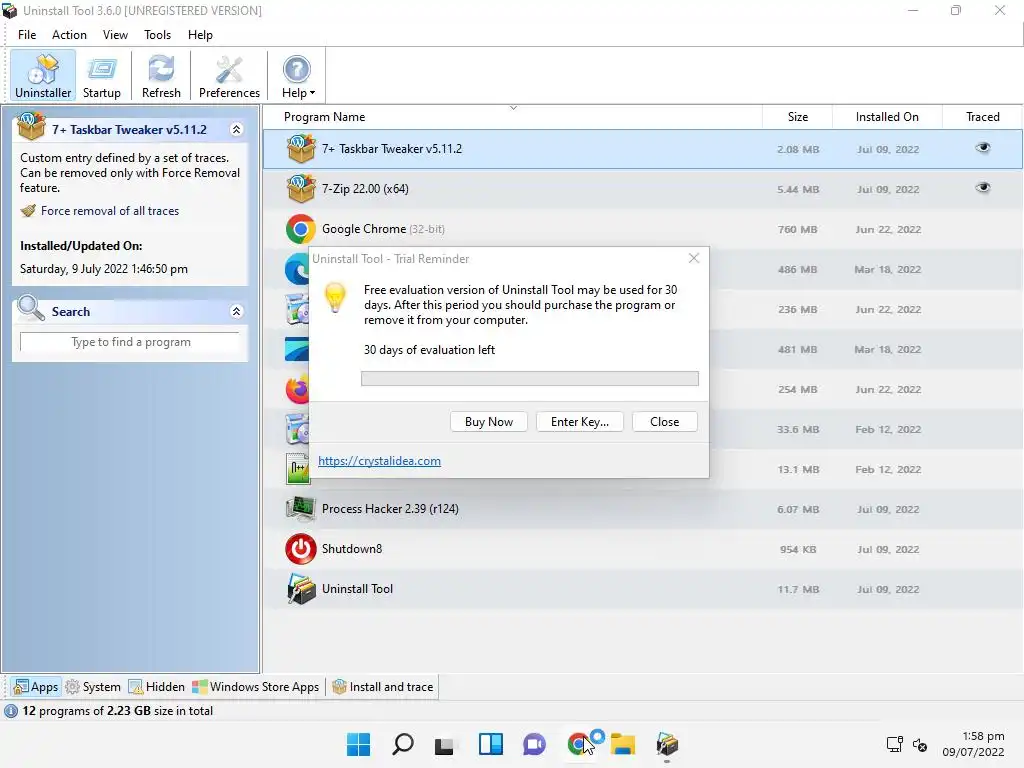Click Process Hacker 2.39 (r124) name
1024x768 pixels.
[x=390, y=509]
